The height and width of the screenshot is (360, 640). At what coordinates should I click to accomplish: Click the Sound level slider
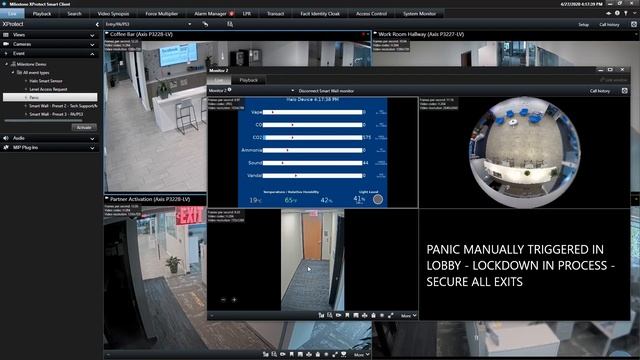(312, 163)
